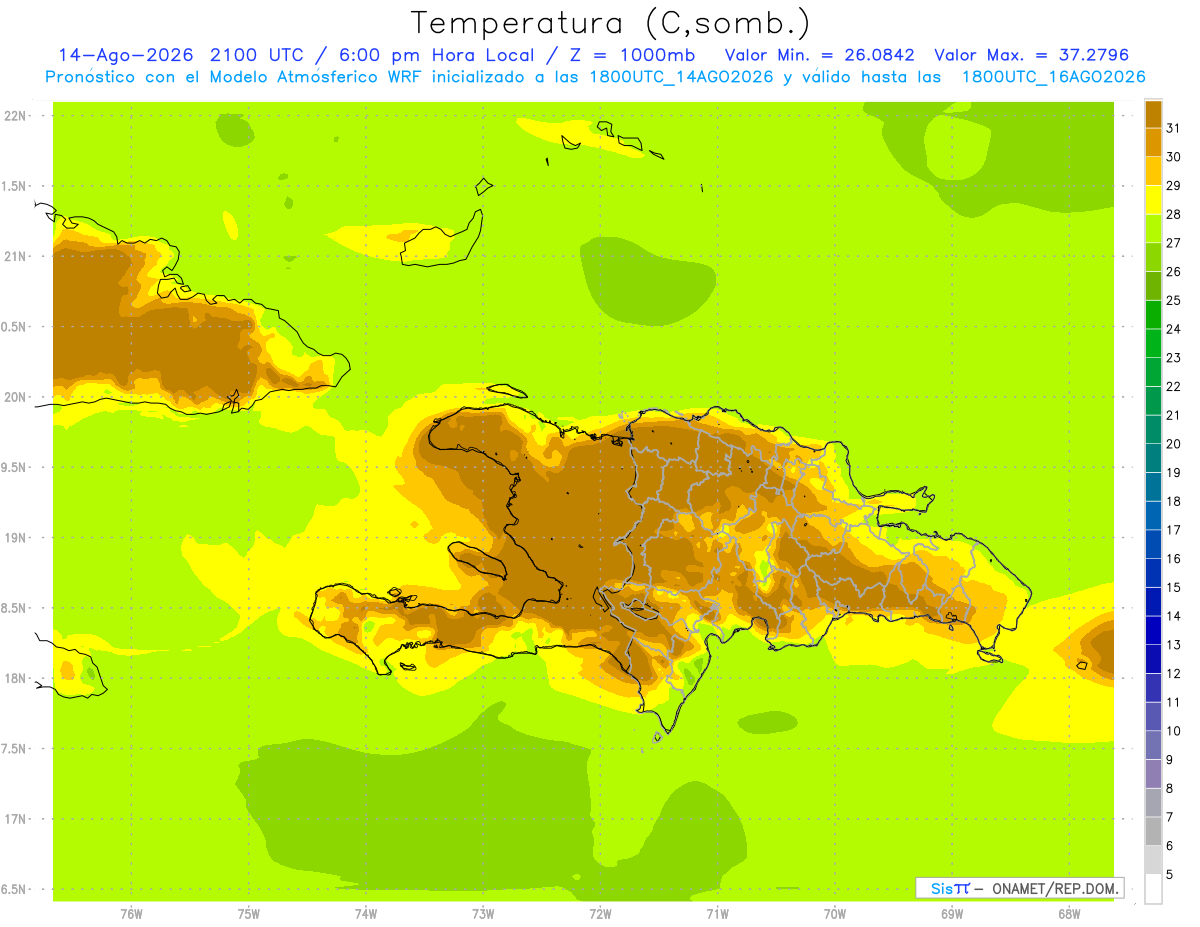Image resolution: width=1200 pixels, height=927 pixels.
Task: Pick the color bar swatch between 30 and 31
Action: pyautogui.click(x=1153, y=142)
